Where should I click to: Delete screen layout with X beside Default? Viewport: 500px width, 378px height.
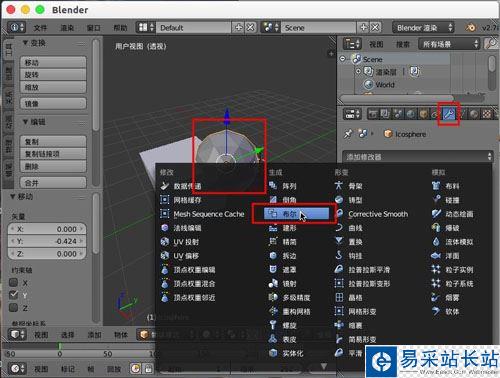point(250,27)
